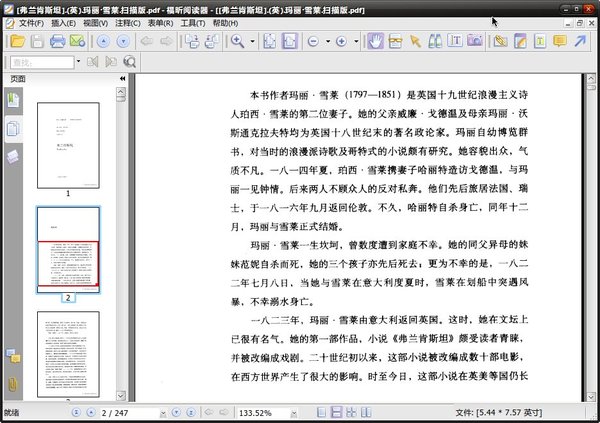The image size is (600, 423).
Task: Open the Bookmarks panel in sidebar
Action: coord(13,101)
